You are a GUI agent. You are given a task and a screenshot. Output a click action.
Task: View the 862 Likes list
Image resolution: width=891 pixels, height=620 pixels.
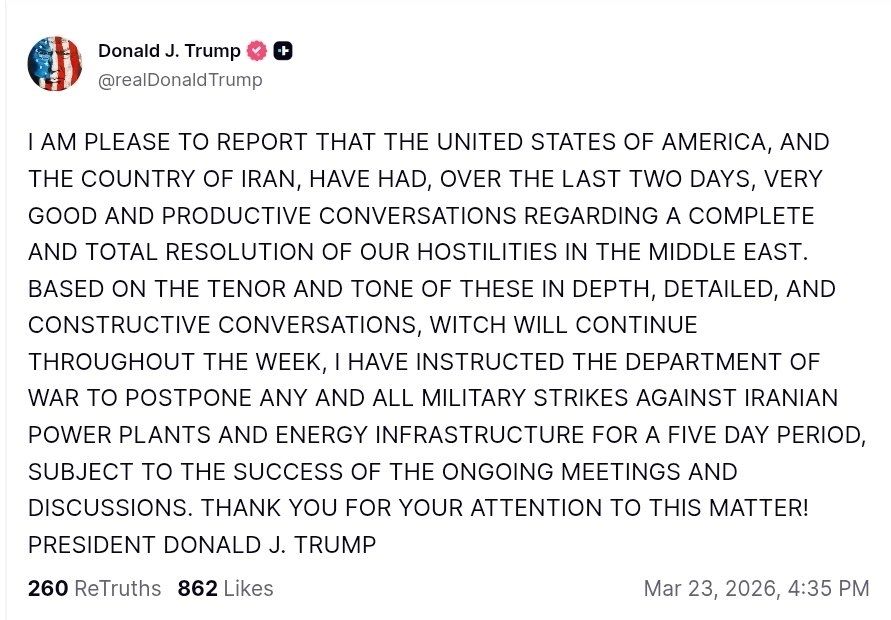[x=225, y=588]
